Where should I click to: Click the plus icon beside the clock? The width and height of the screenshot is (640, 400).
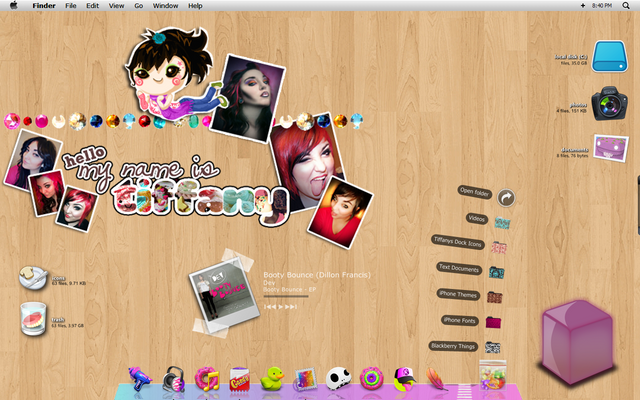click(x=583, y=6)
